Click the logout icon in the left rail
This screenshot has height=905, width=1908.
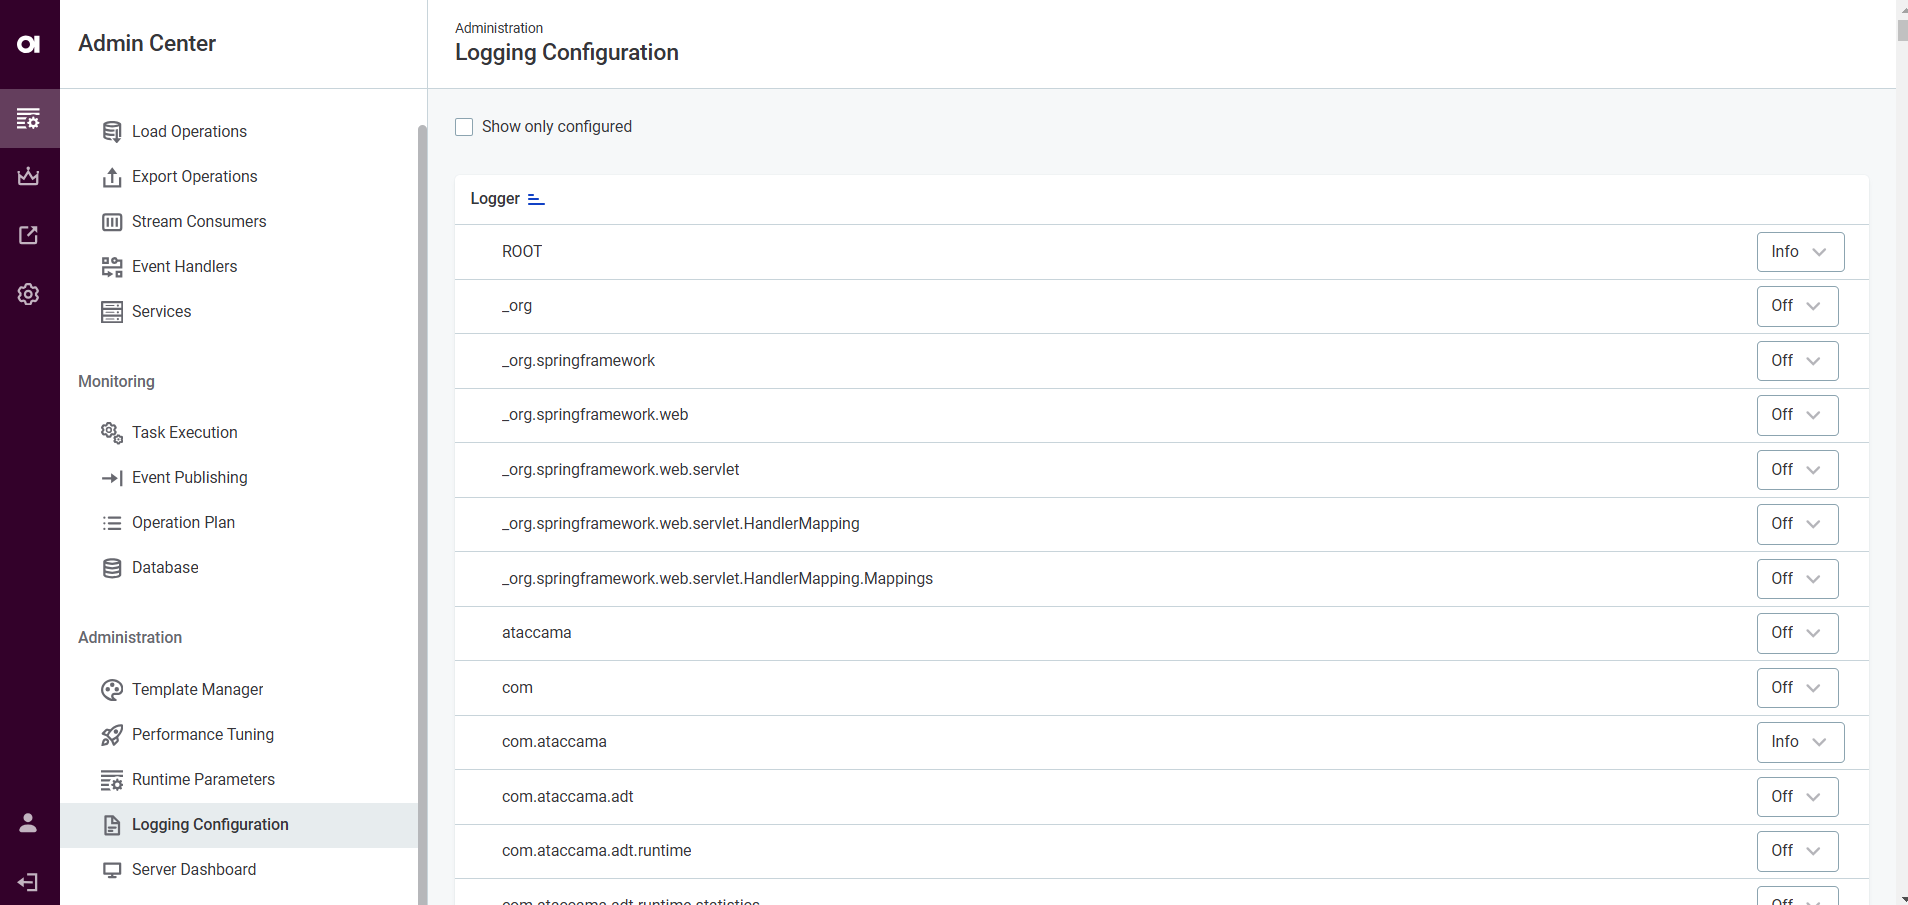tap(28, 881)
